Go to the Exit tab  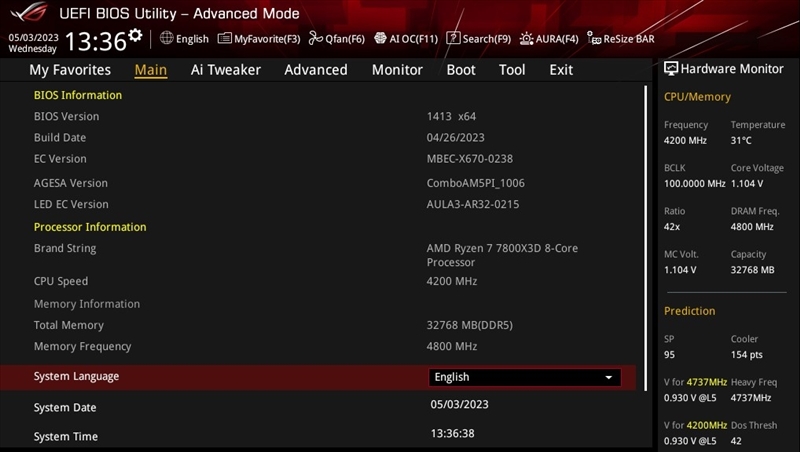tap(561, 70)
